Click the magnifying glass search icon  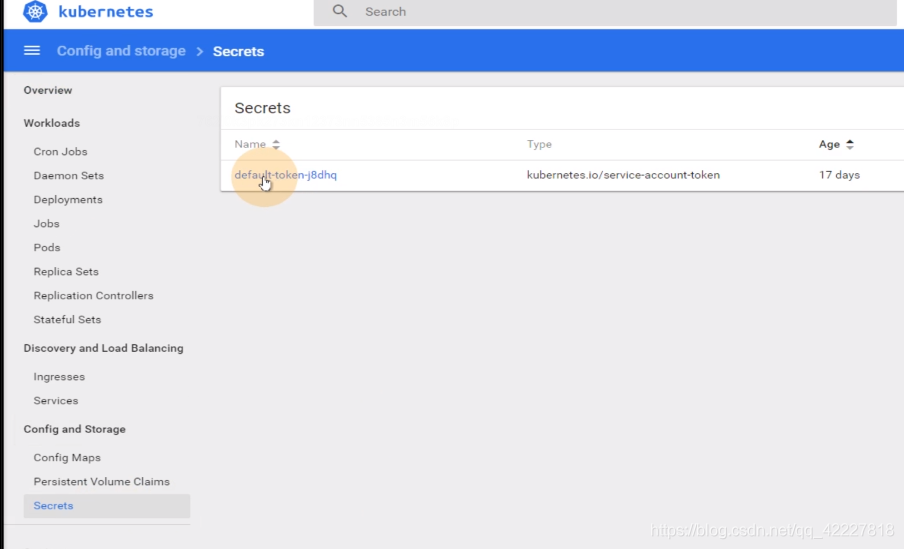point(340,11)
